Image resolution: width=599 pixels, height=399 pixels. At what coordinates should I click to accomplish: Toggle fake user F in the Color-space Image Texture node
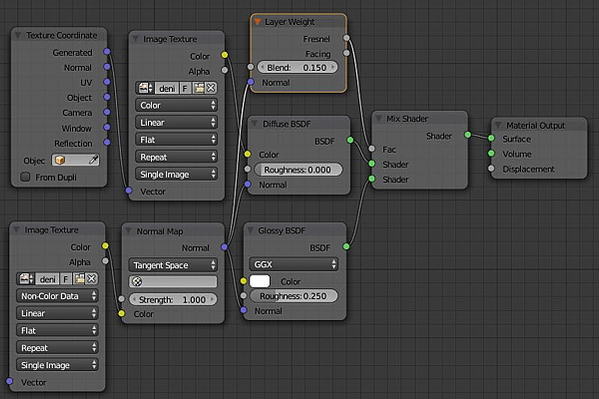click(x=185, y=88)
